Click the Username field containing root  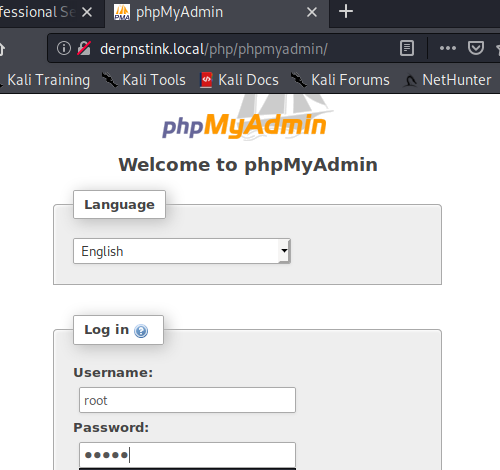pyautogui.click(x=187, y=400)
